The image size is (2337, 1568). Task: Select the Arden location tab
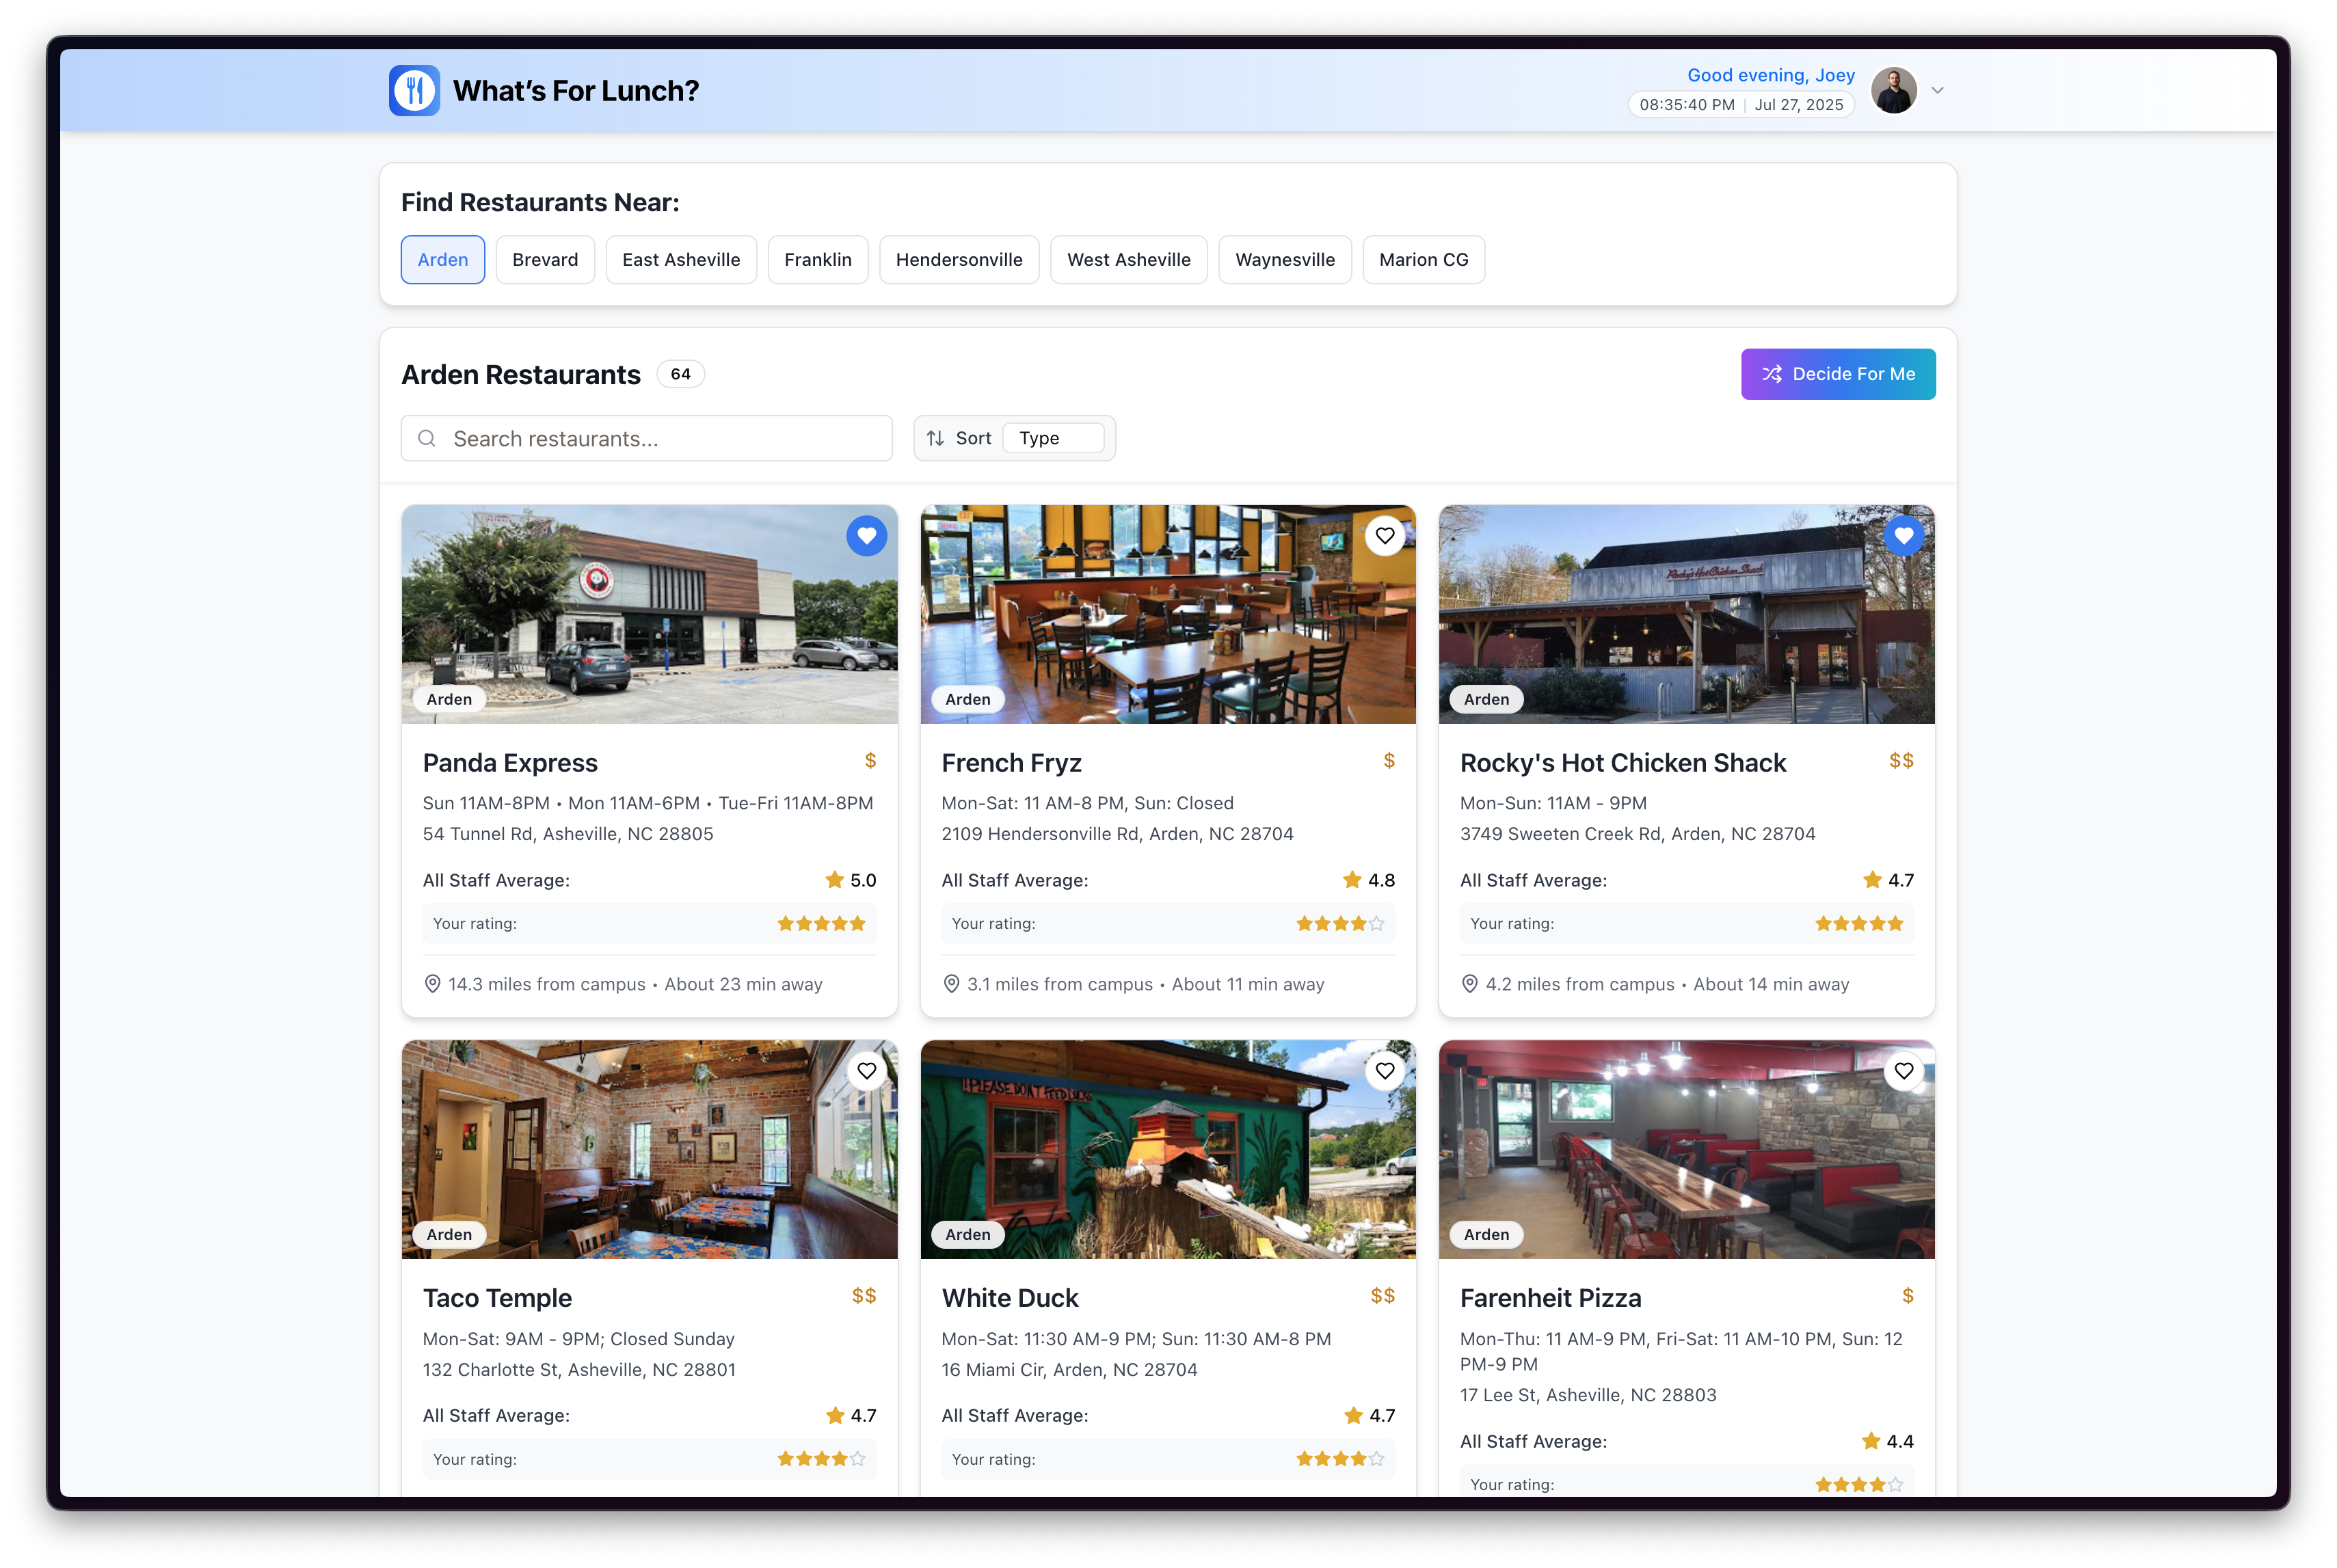443,260
